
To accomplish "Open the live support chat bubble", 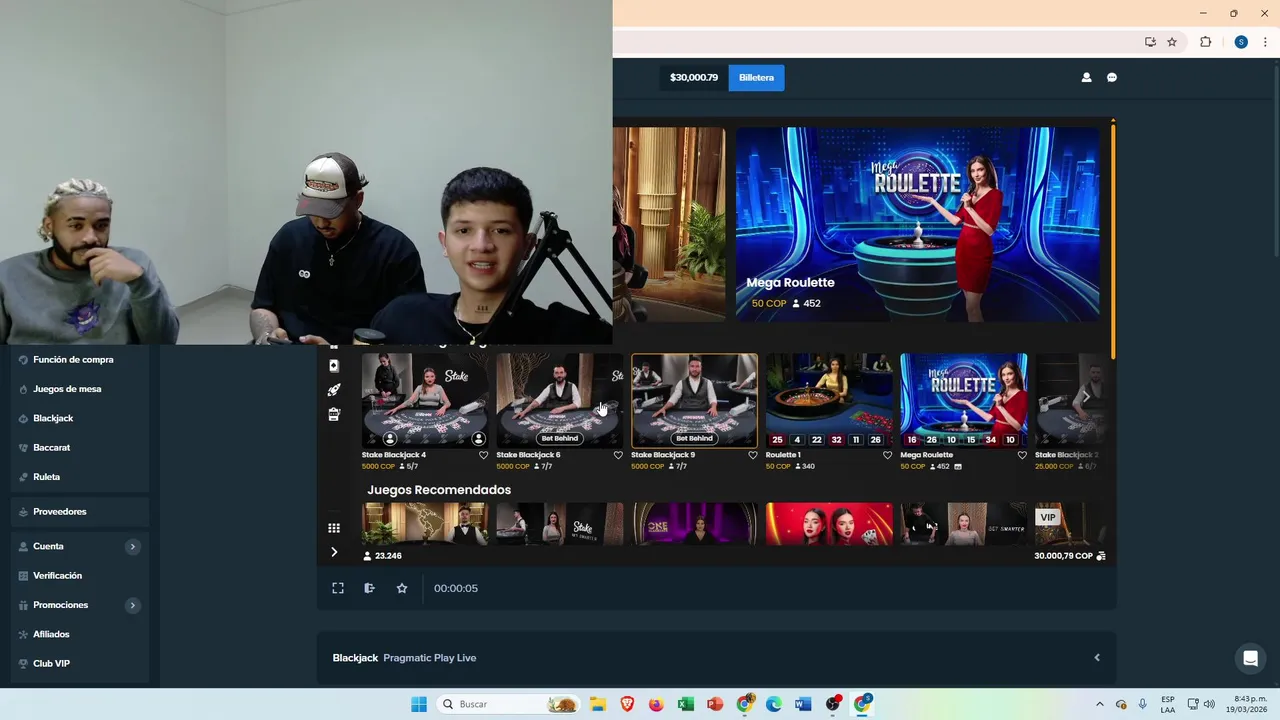I will click(1250, 658).
